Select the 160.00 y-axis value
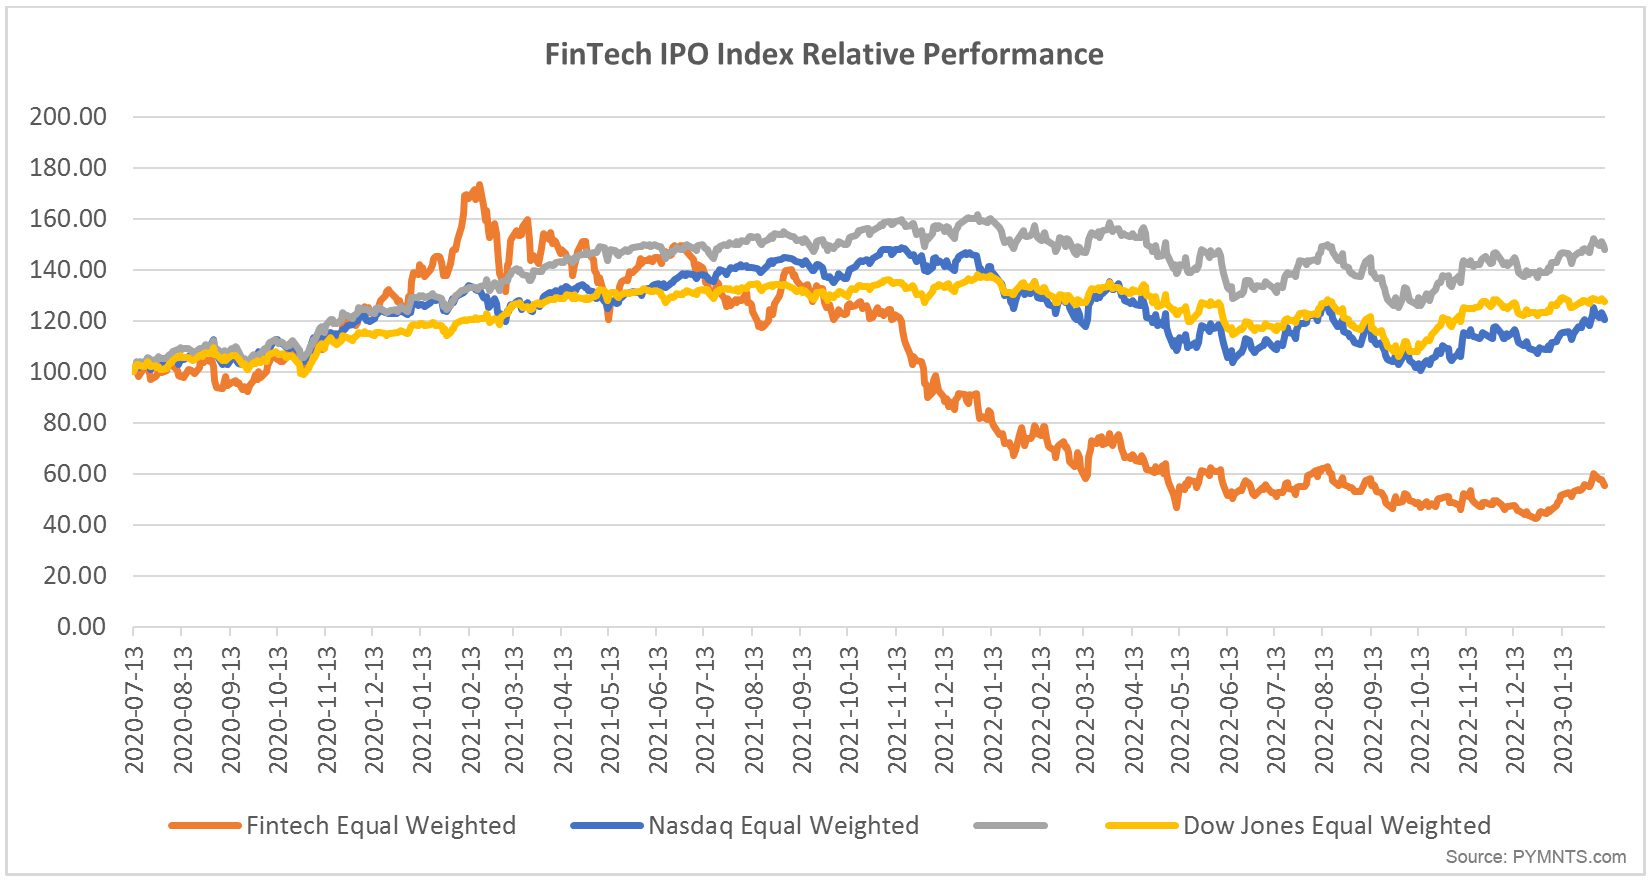Image resolution: width=1652 pixels, height=882 pixels. (x=68, y=218)
